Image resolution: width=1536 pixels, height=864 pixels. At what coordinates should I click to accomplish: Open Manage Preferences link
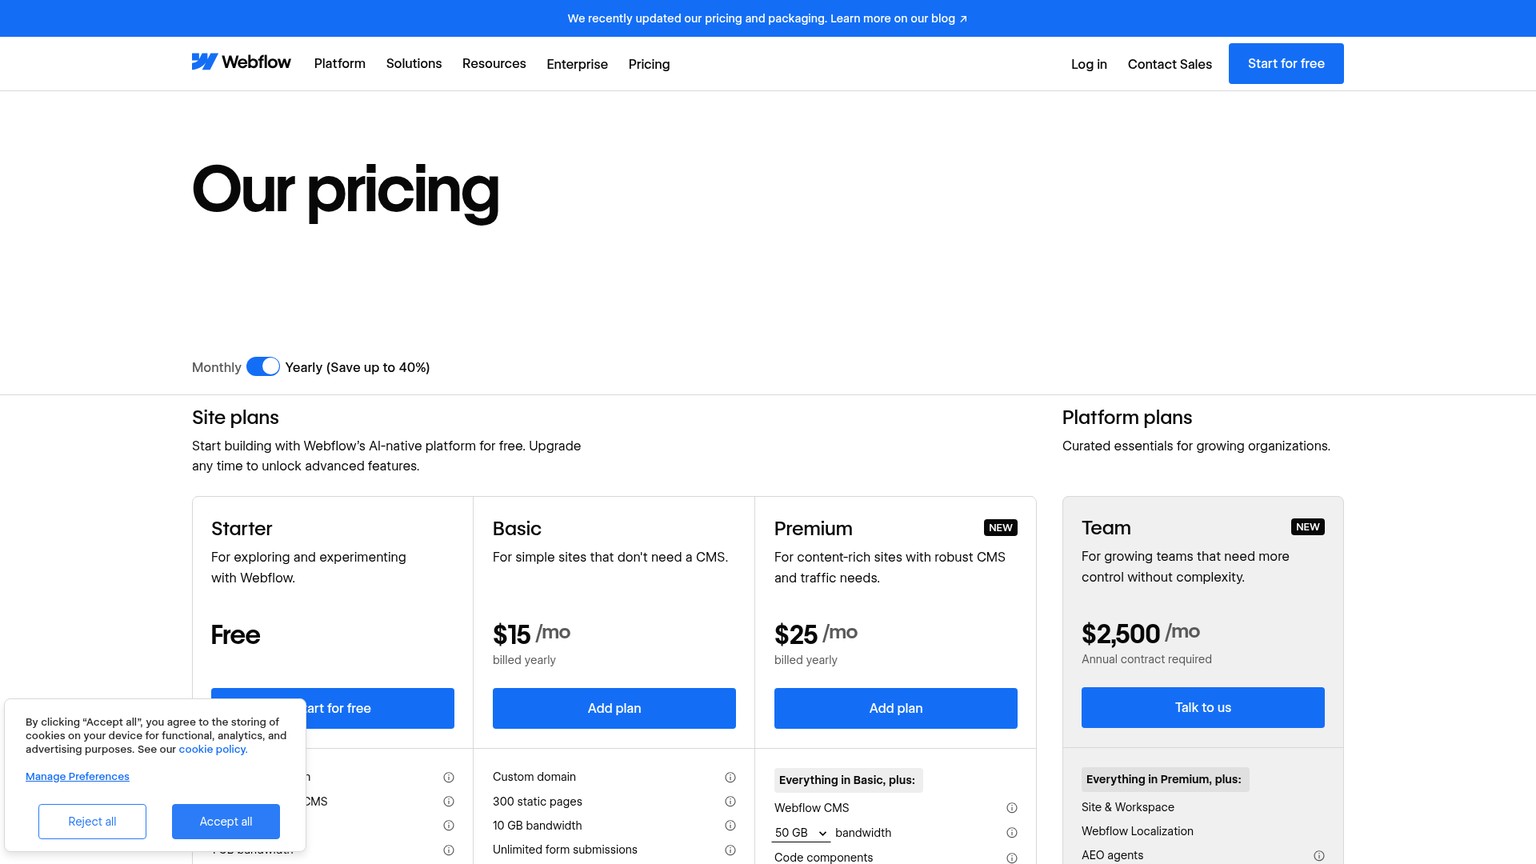[77, 776]
